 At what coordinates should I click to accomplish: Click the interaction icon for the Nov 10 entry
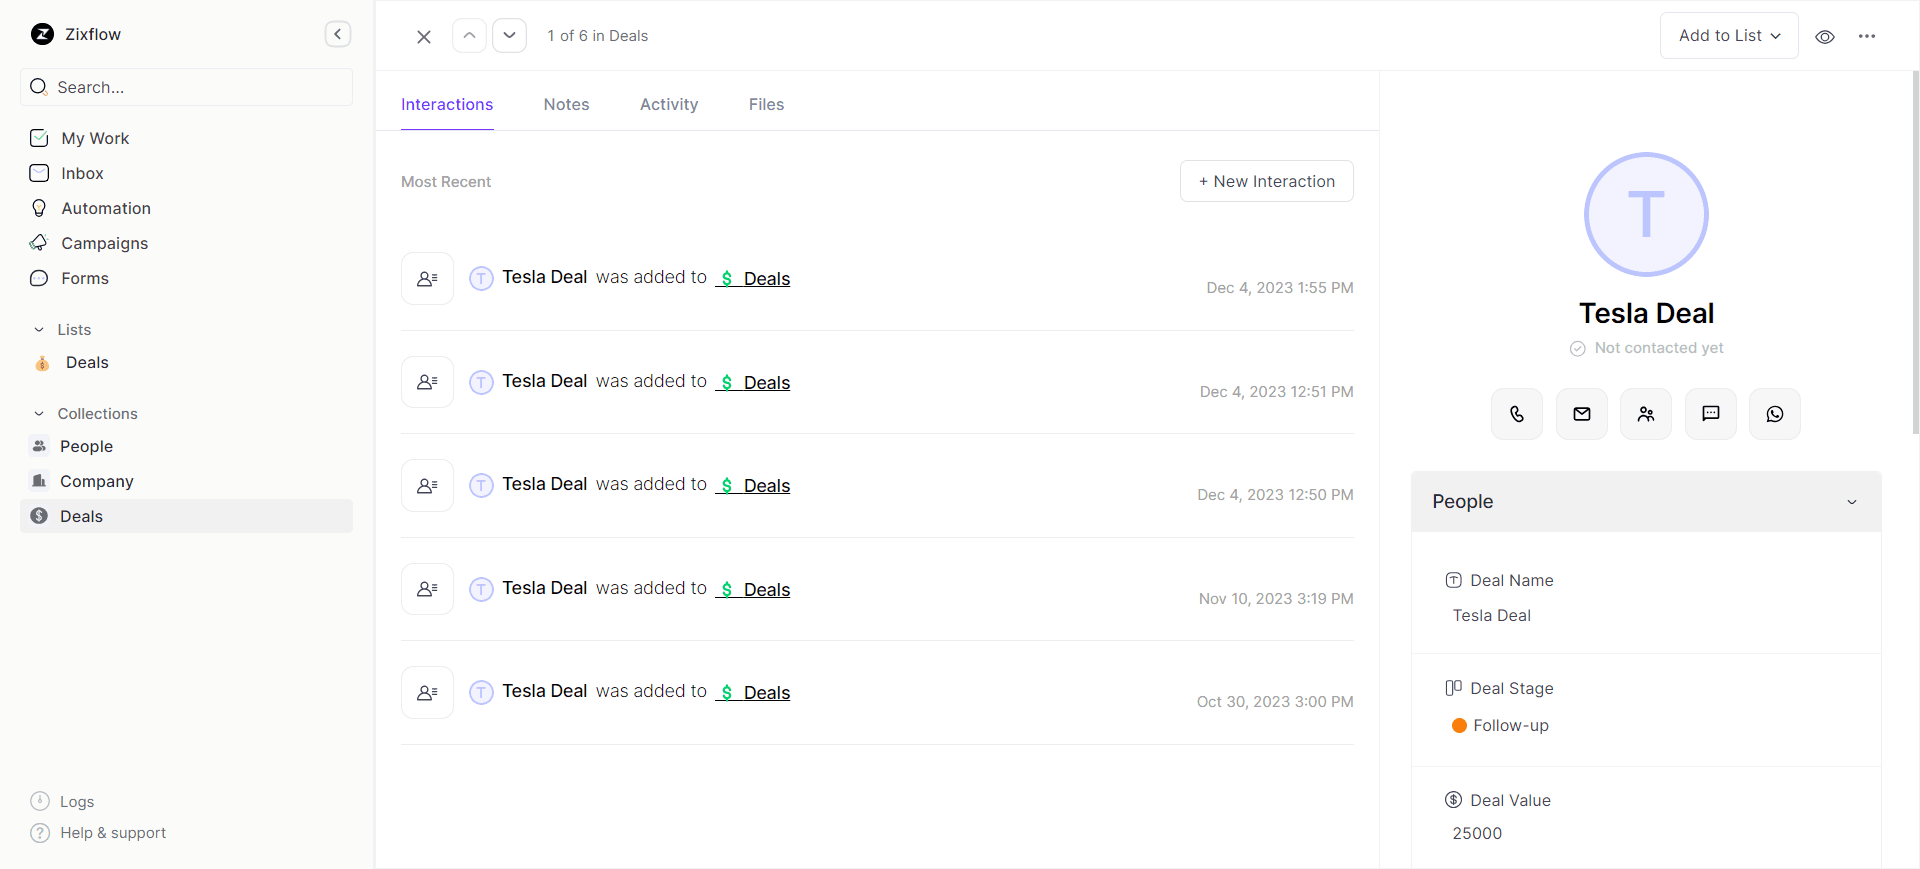[x=427, y=589]
